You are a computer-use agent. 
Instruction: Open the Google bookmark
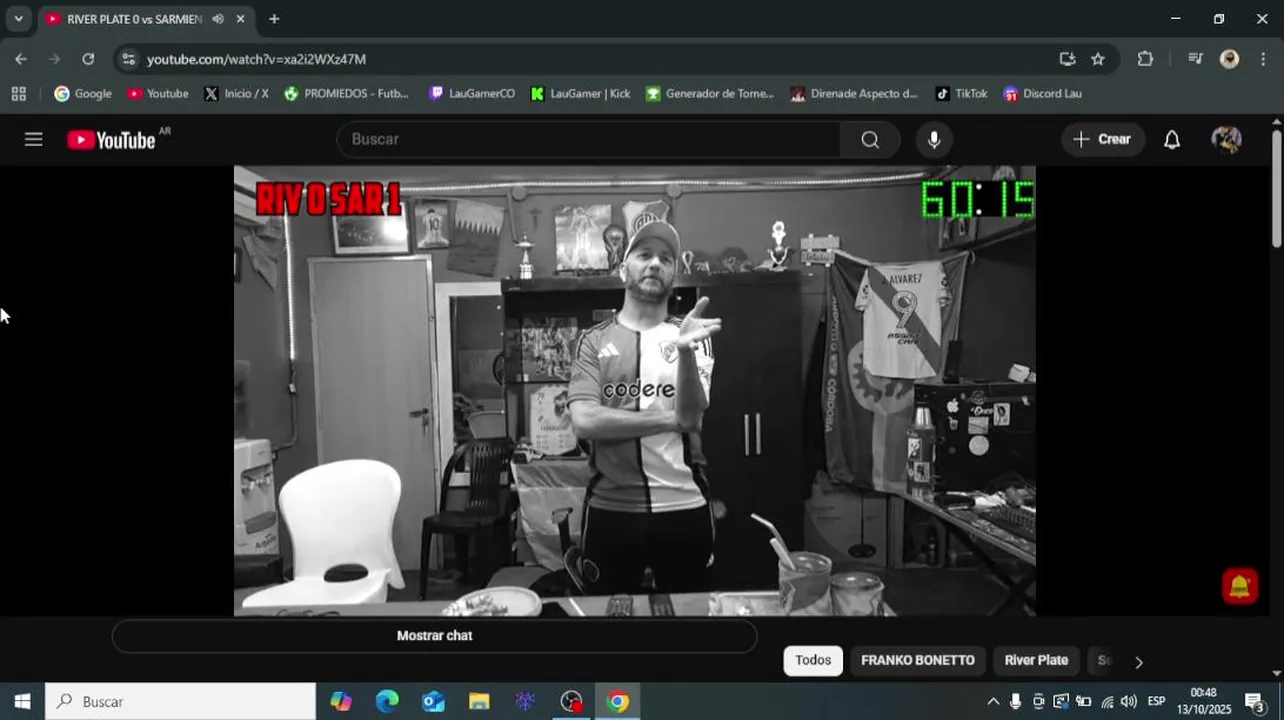click(83, 94)
